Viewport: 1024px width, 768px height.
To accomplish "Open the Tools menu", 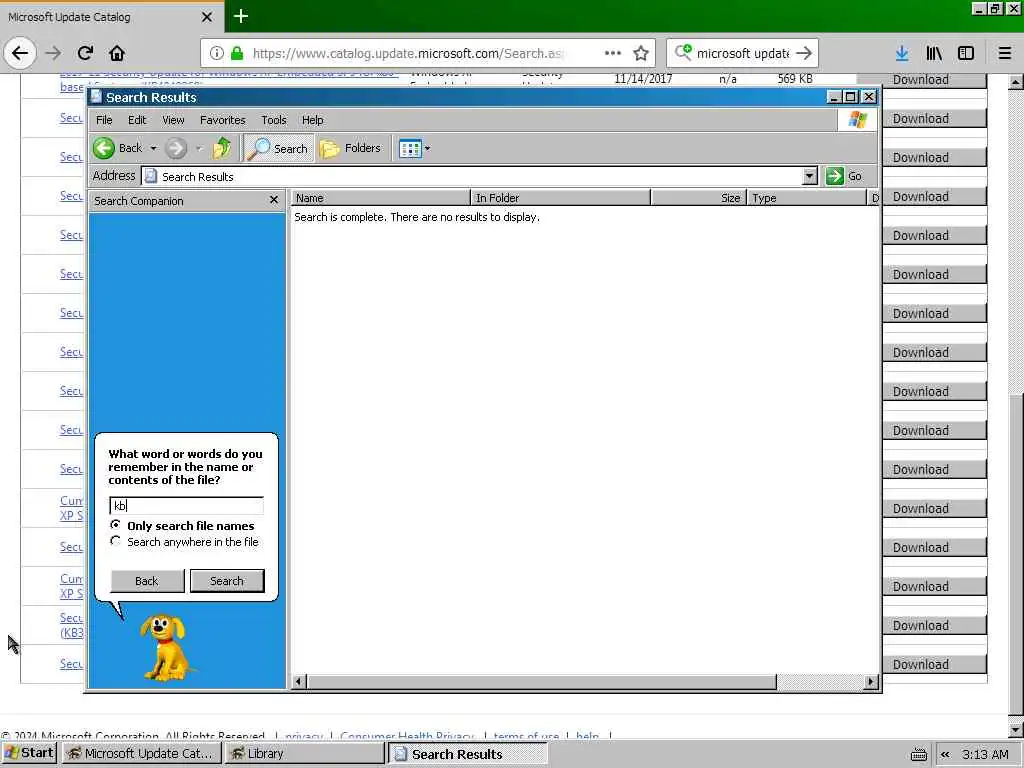I will click(x=274, y=120).
